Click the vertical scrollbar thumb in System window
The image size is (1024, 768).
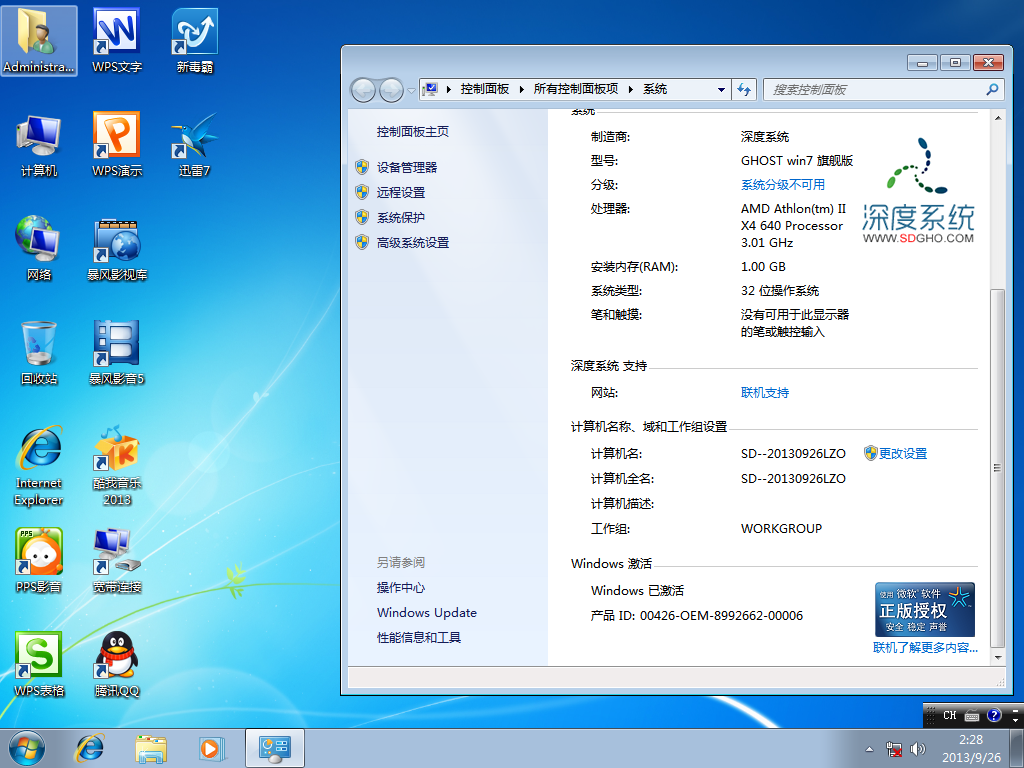[997, 467]
